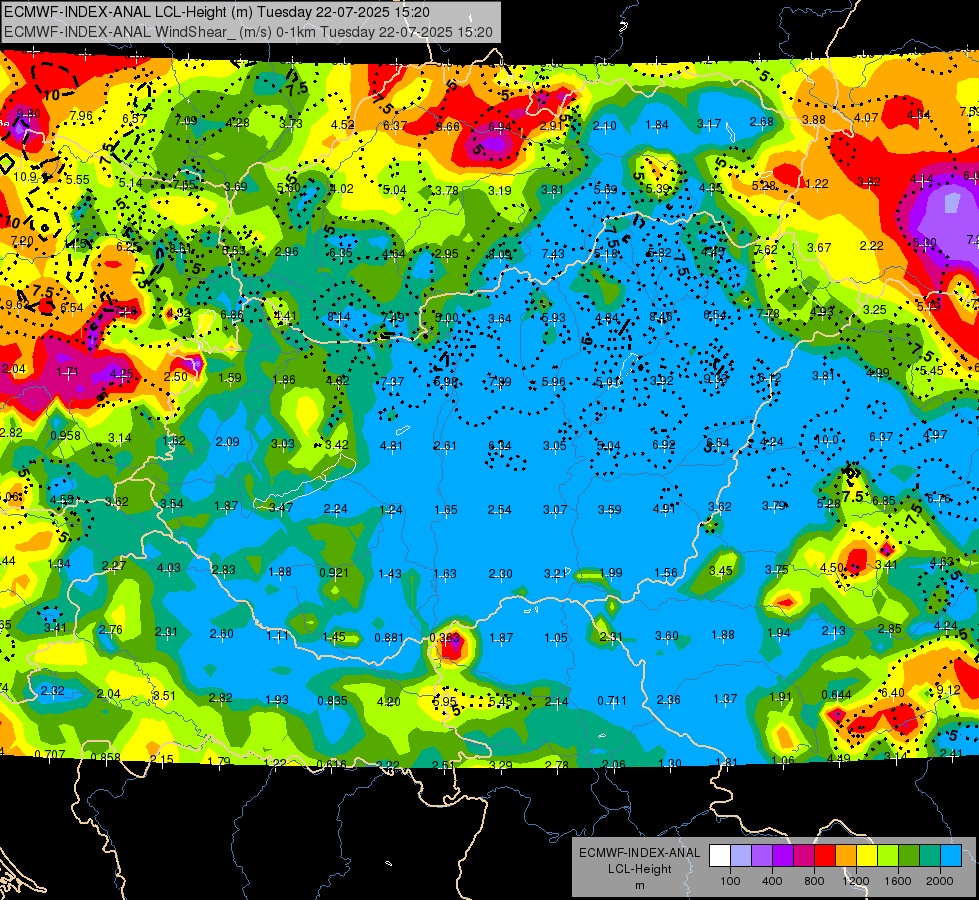Image resolution: width=979 pixels, height=900 pixels.
Task: Click the wind shear value 4.20
Action: tap(388, 701)
